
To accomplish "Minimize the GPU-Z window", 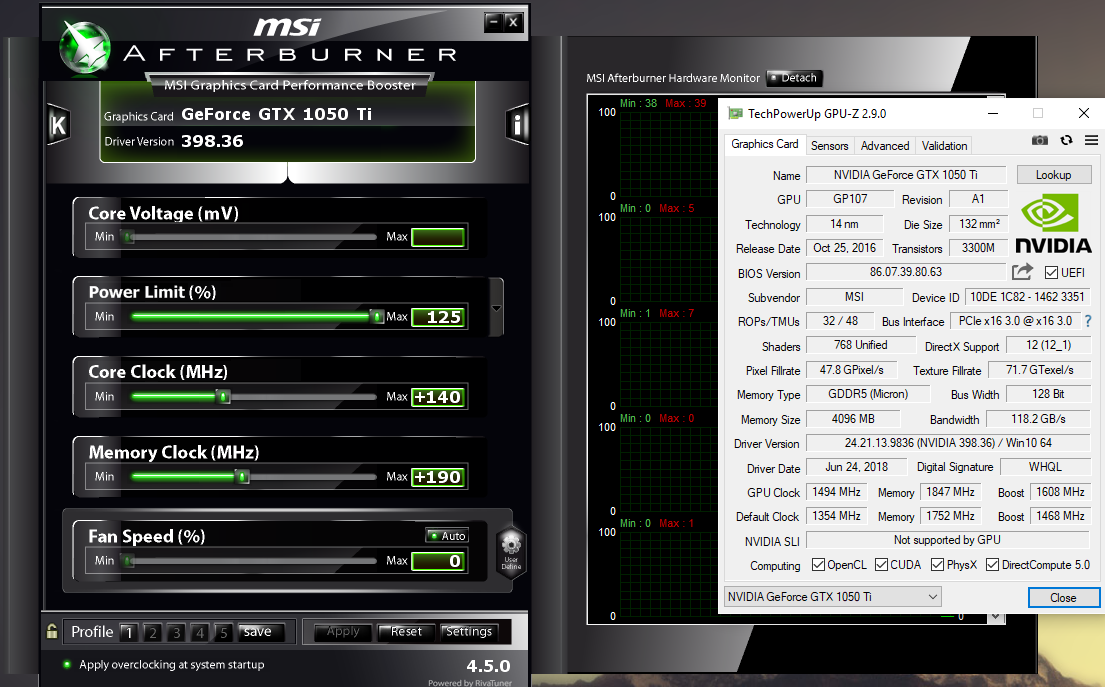I will [993, 113].
